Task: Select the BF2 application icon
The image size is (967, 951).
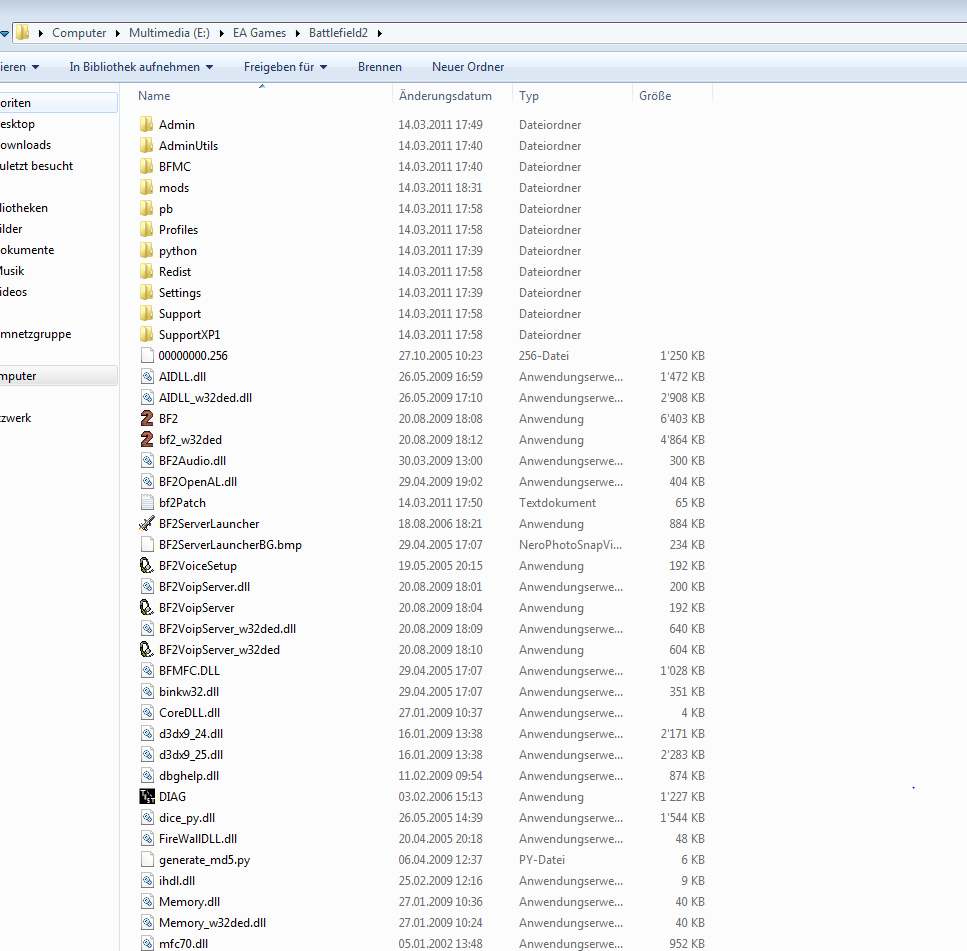Action: (x=147, y=419)
